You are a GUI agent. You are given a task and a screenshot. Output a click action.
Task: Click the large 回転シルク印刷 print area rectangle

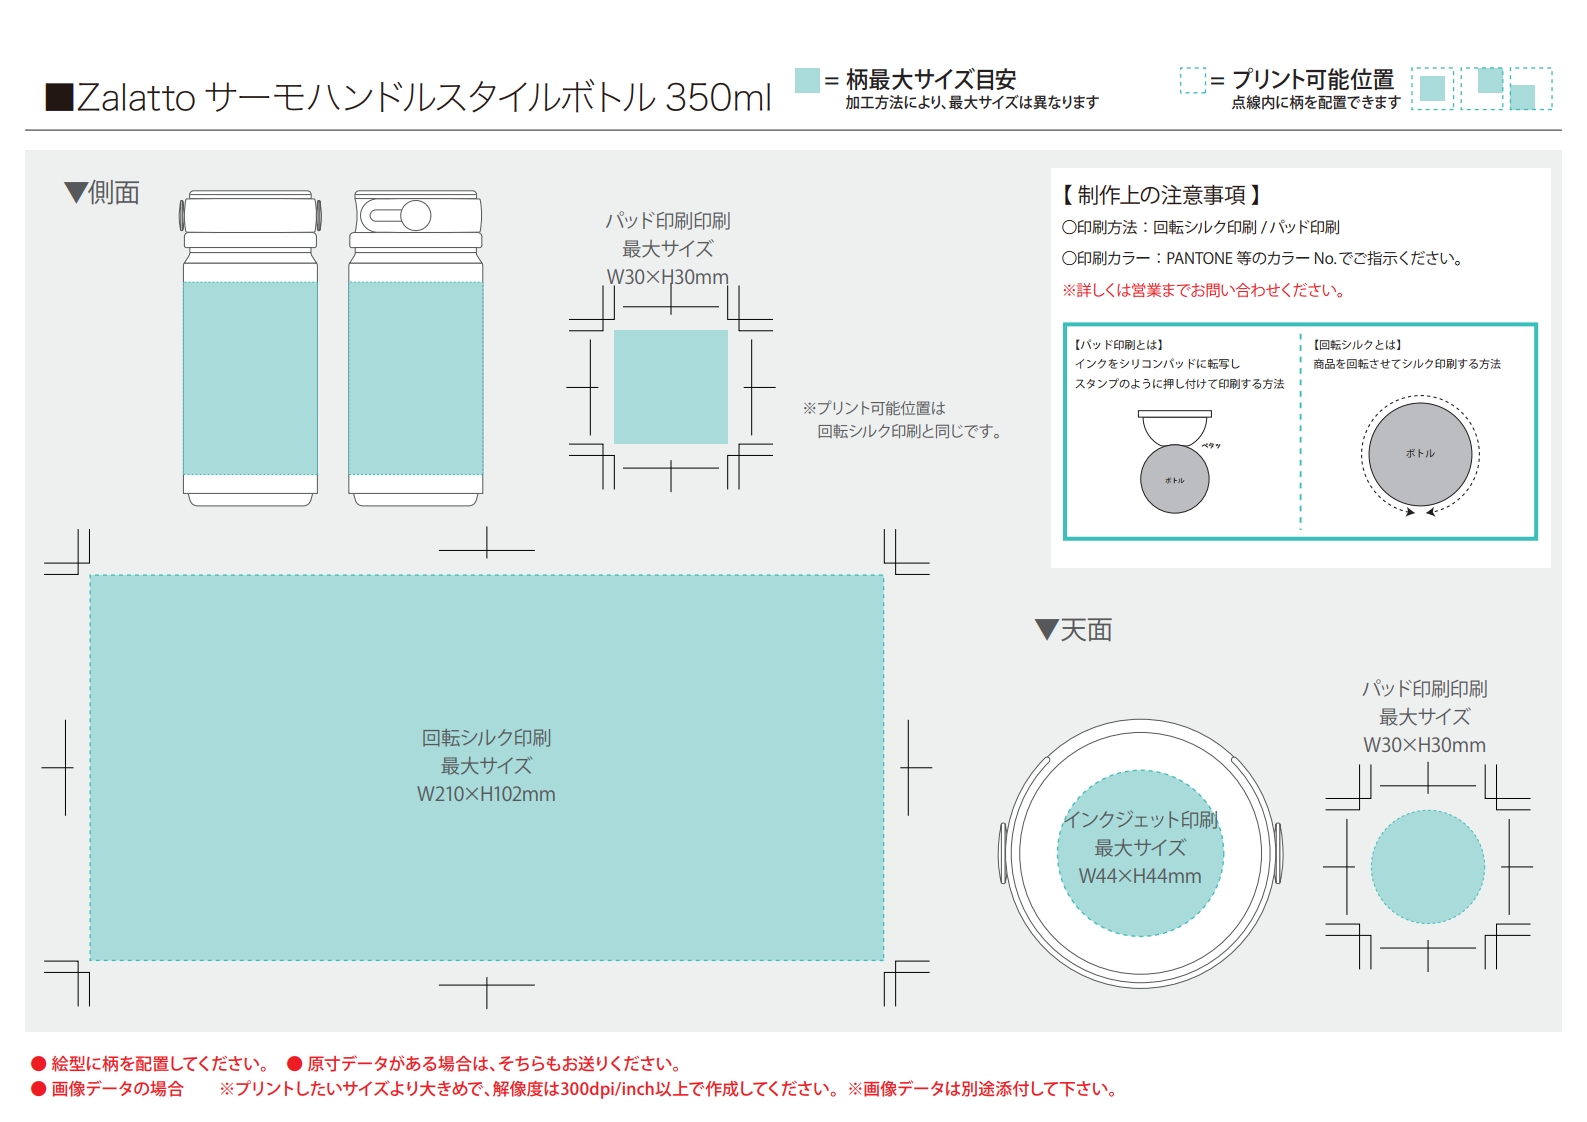point(487,767)
